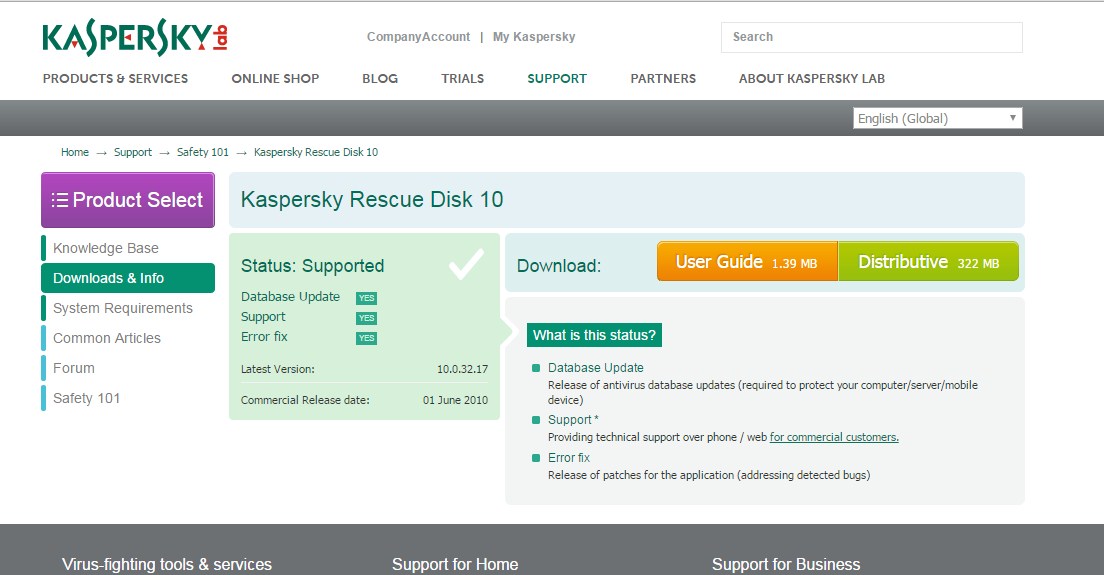Open the English (Global) language dropdown
The width and height of the screenshot is (1104, 575).
[x=937, y=118]
